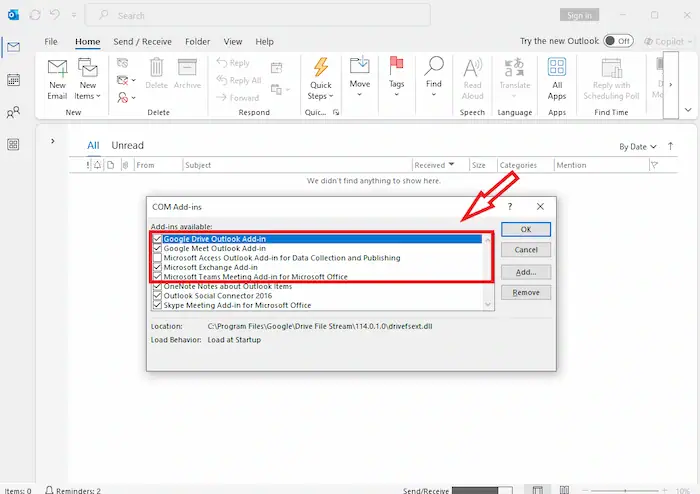The width and height of the screenshot is (700, 494).
Task: Click the Meeting reply icon
Action: [276, 68]
